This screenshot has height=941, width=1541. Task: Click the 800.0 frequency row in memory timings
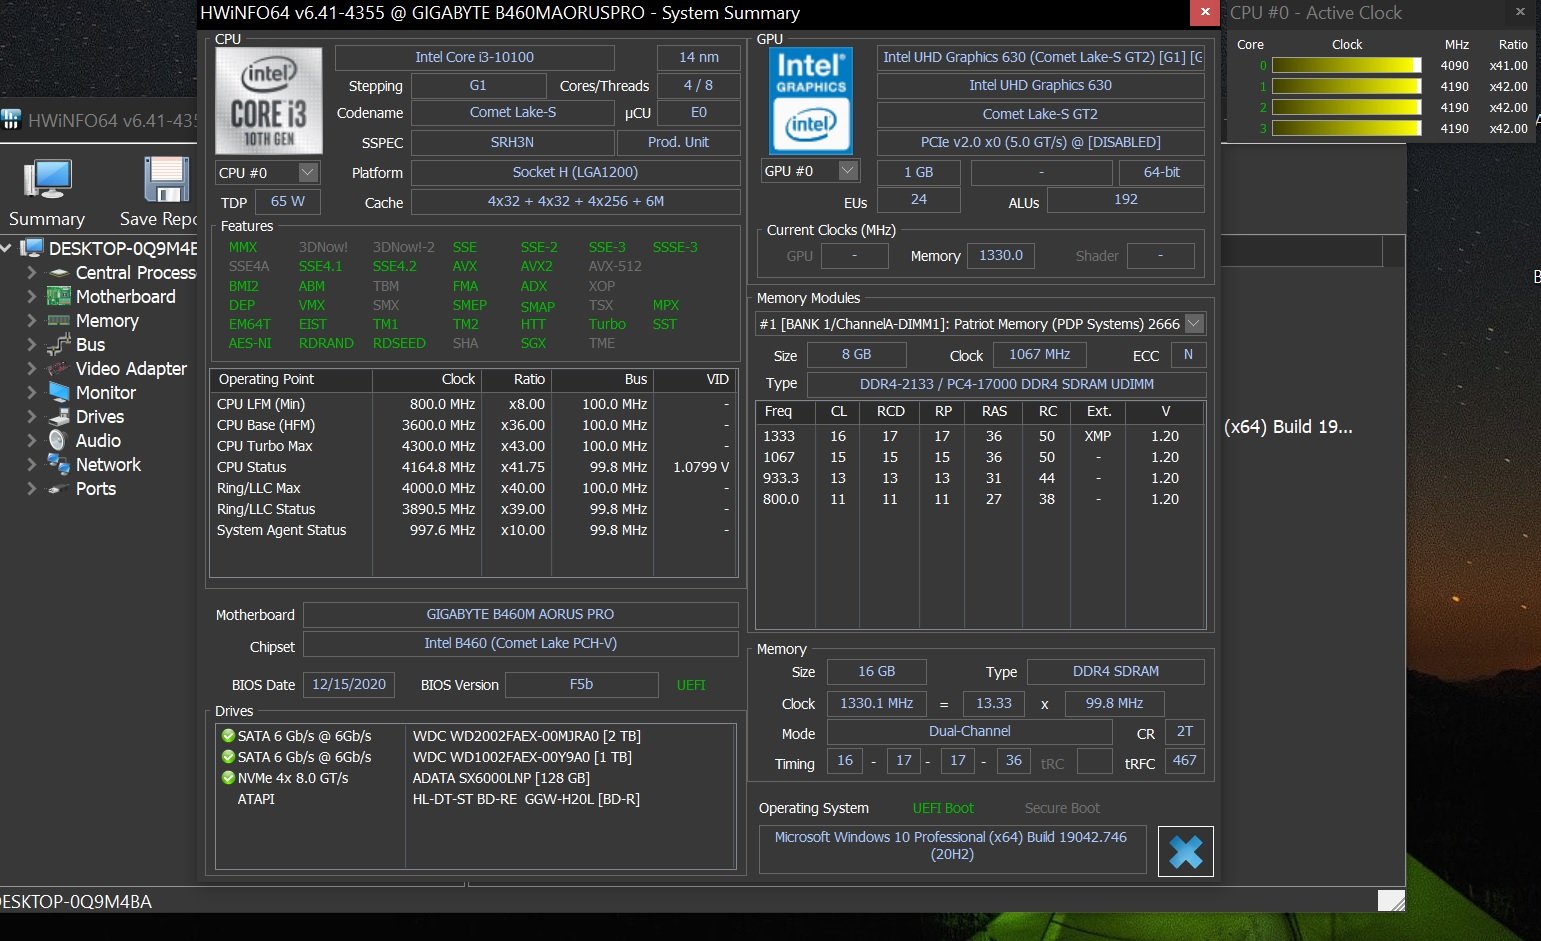click(x=980, y=499)
